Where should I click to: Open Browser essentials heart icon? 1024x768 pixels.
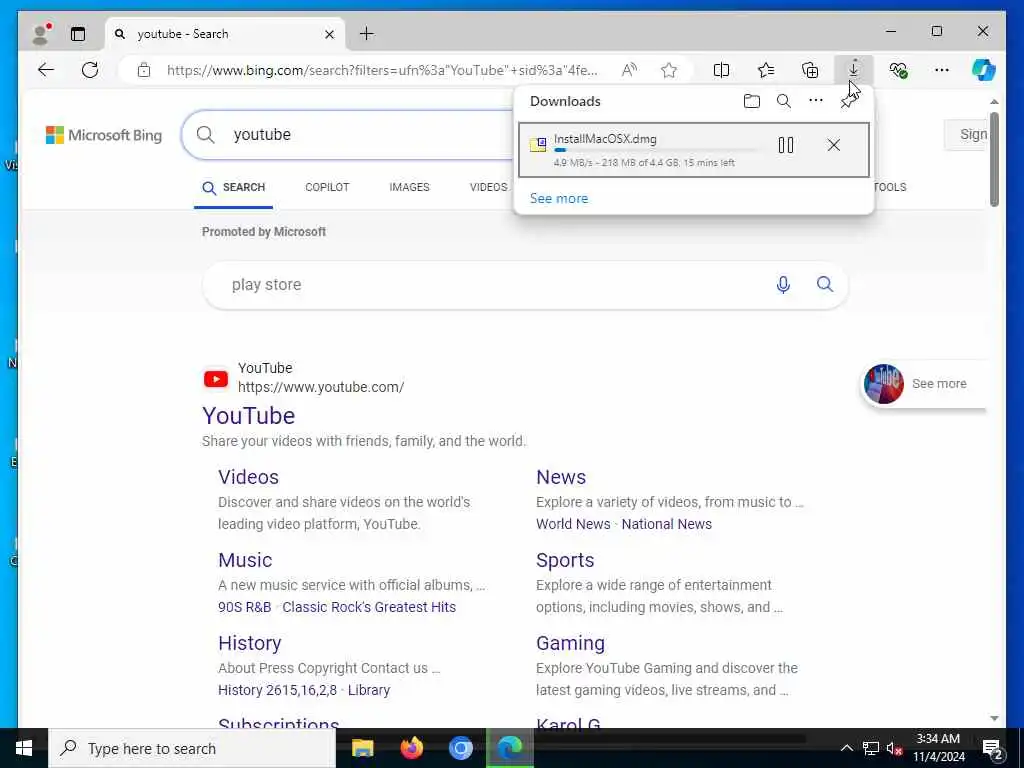(899, 70)
